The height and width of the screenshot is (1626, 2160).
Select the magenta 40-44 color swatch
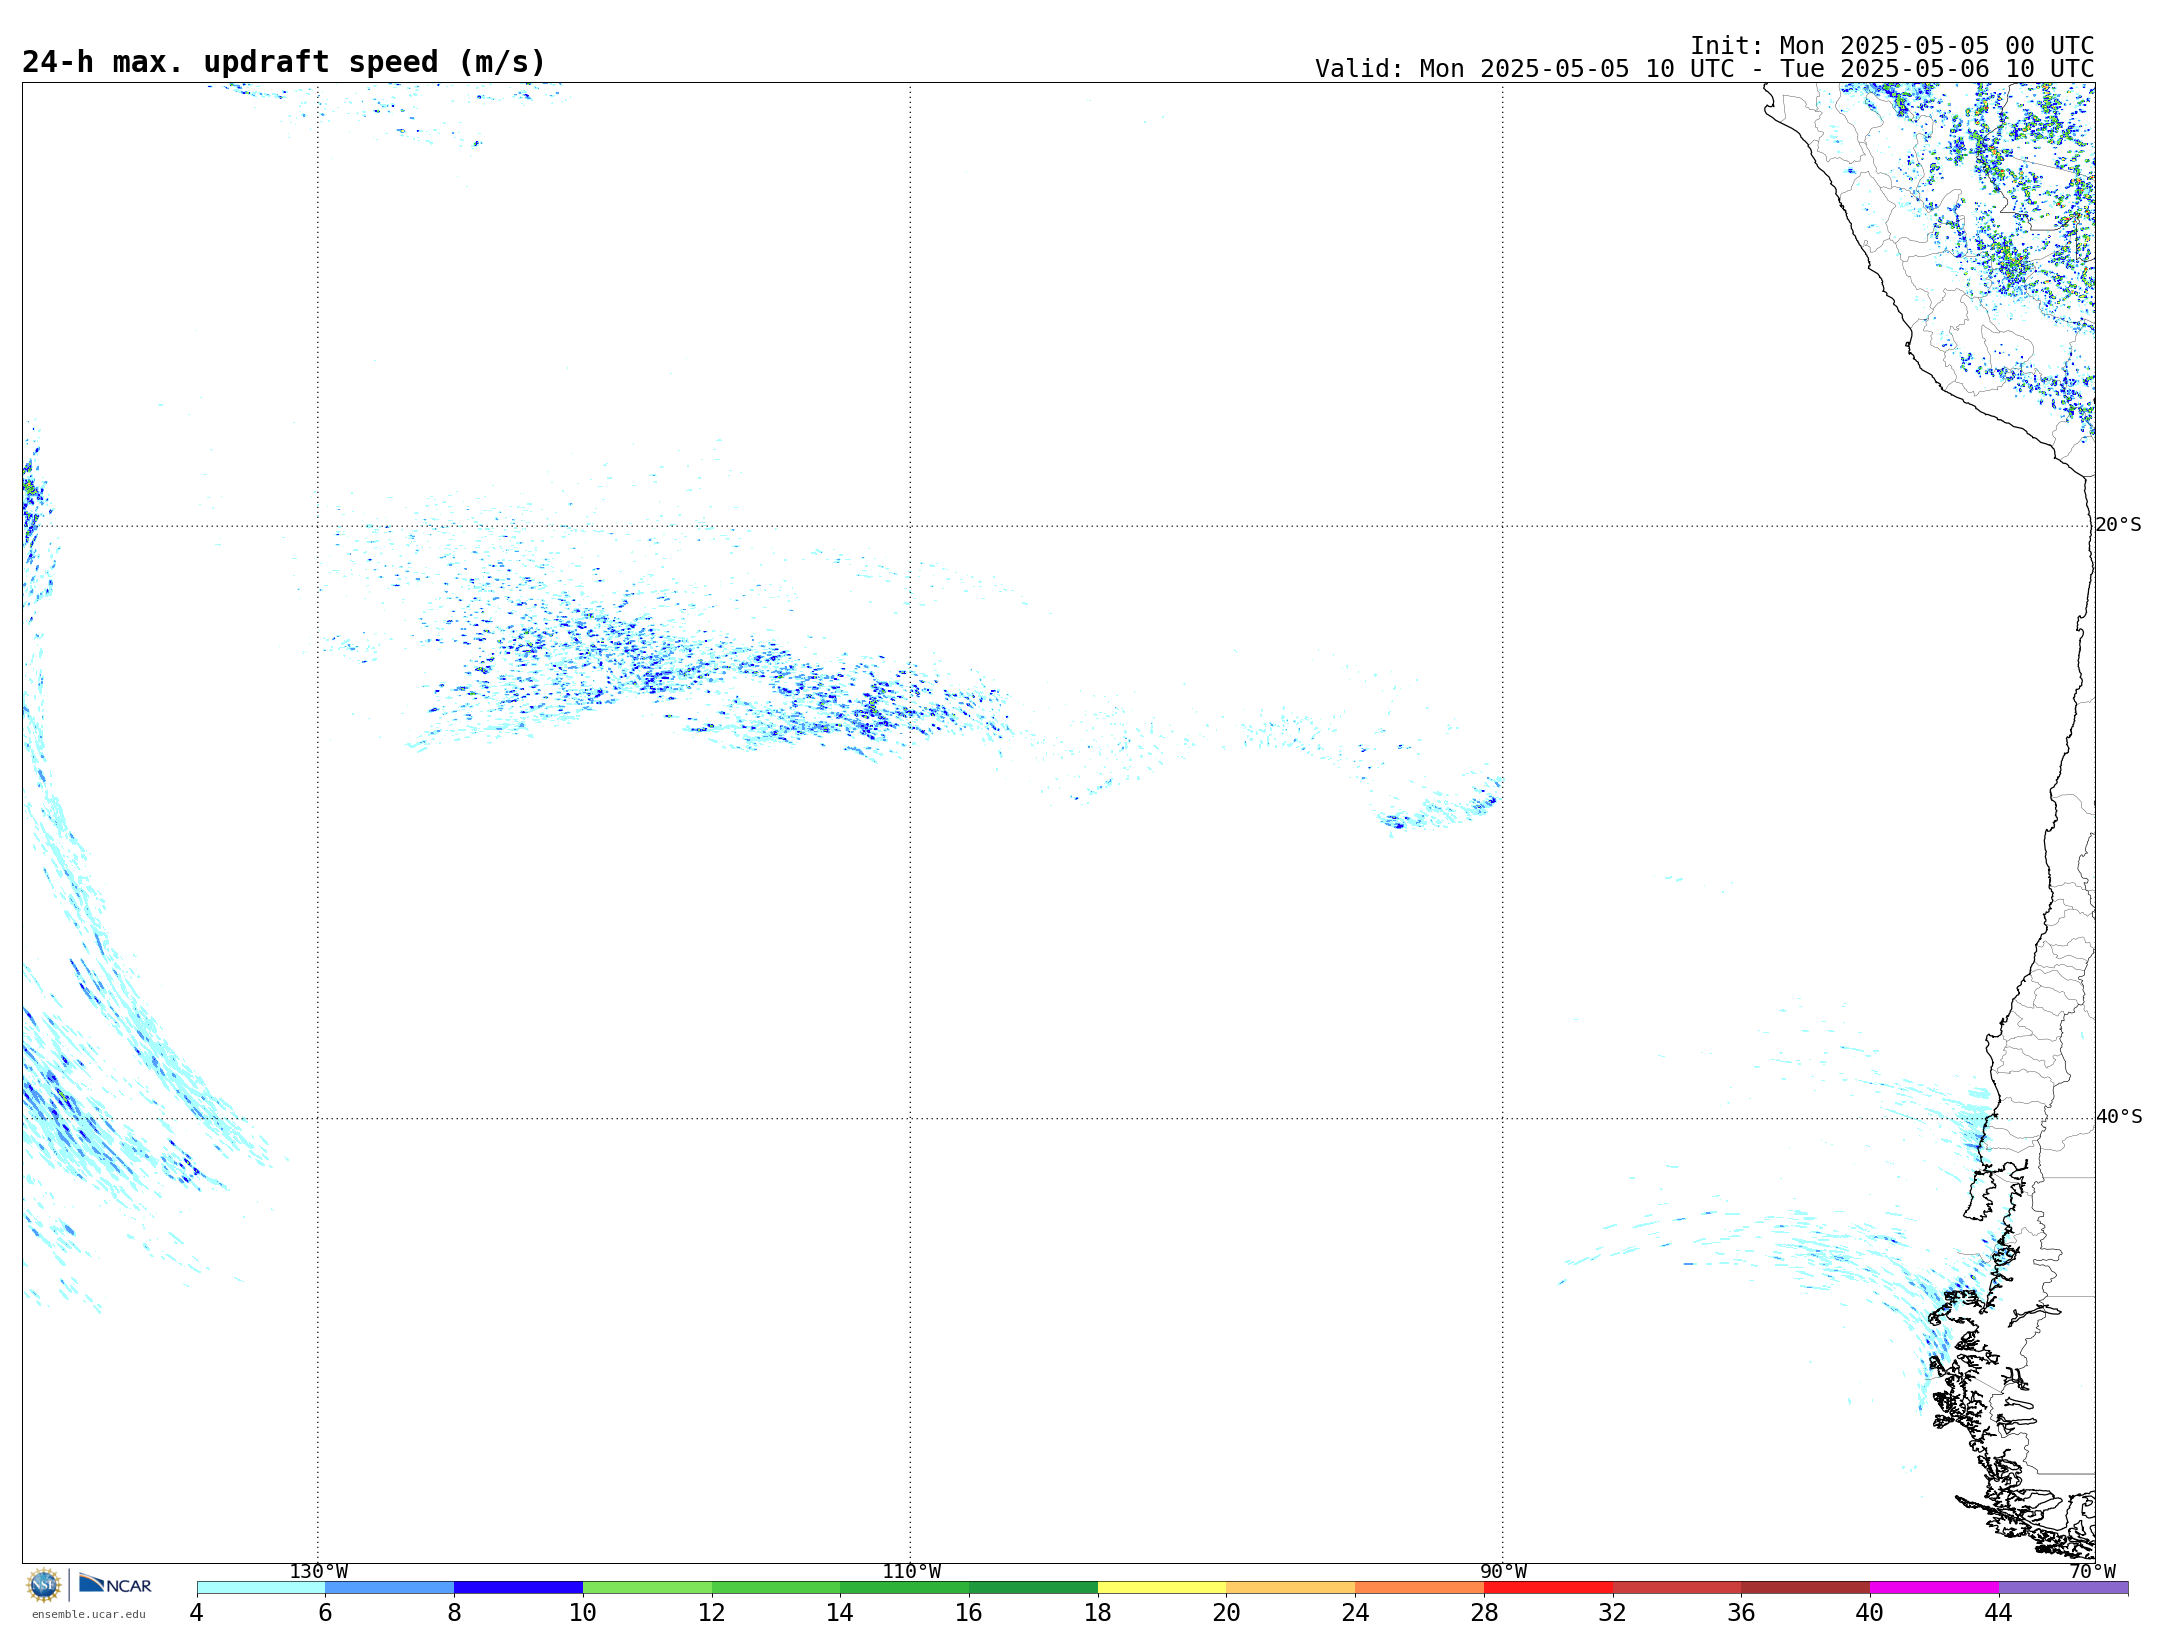1934,1588
